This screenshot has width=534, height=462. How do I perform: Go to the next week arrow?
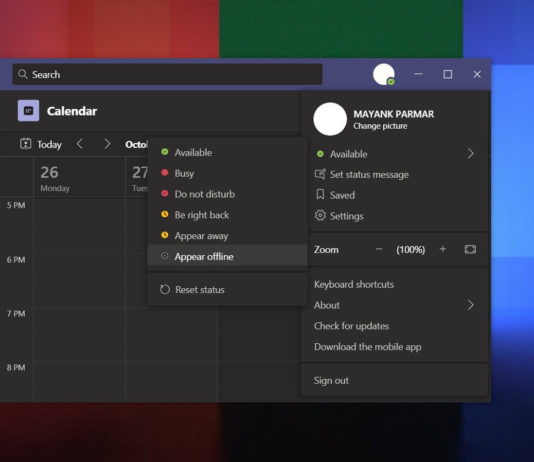tap(107, 144)
